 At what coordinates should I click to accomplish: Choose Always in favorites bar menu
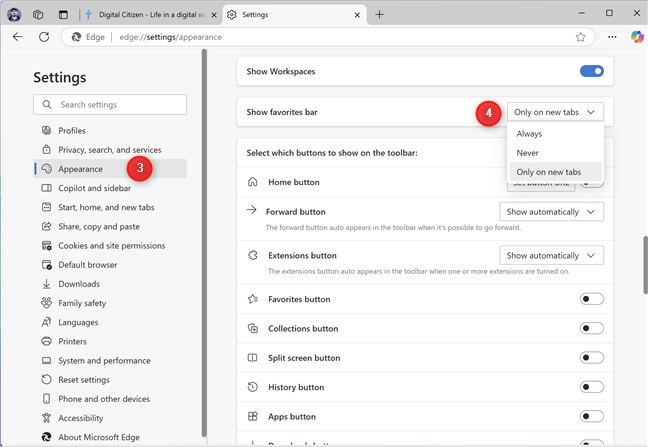point(555,133)
